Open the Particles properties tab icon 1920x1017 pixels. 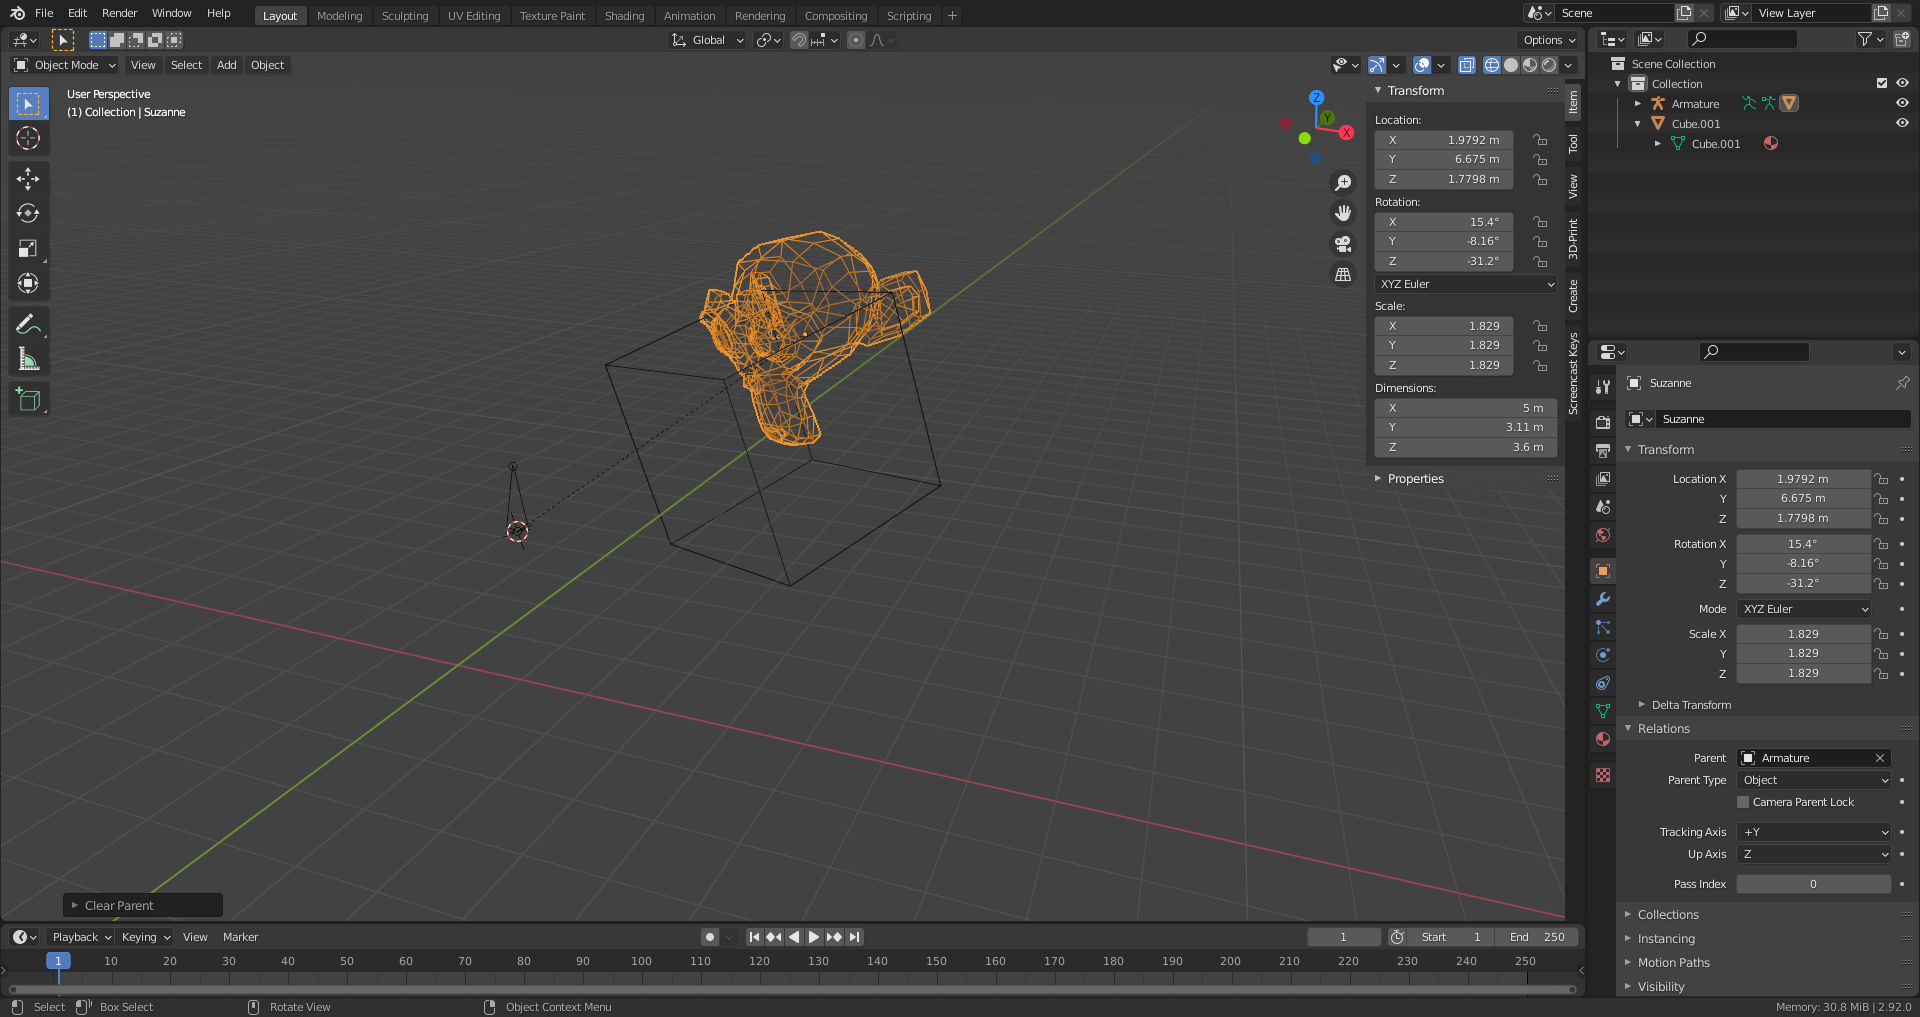(1603, 627)
